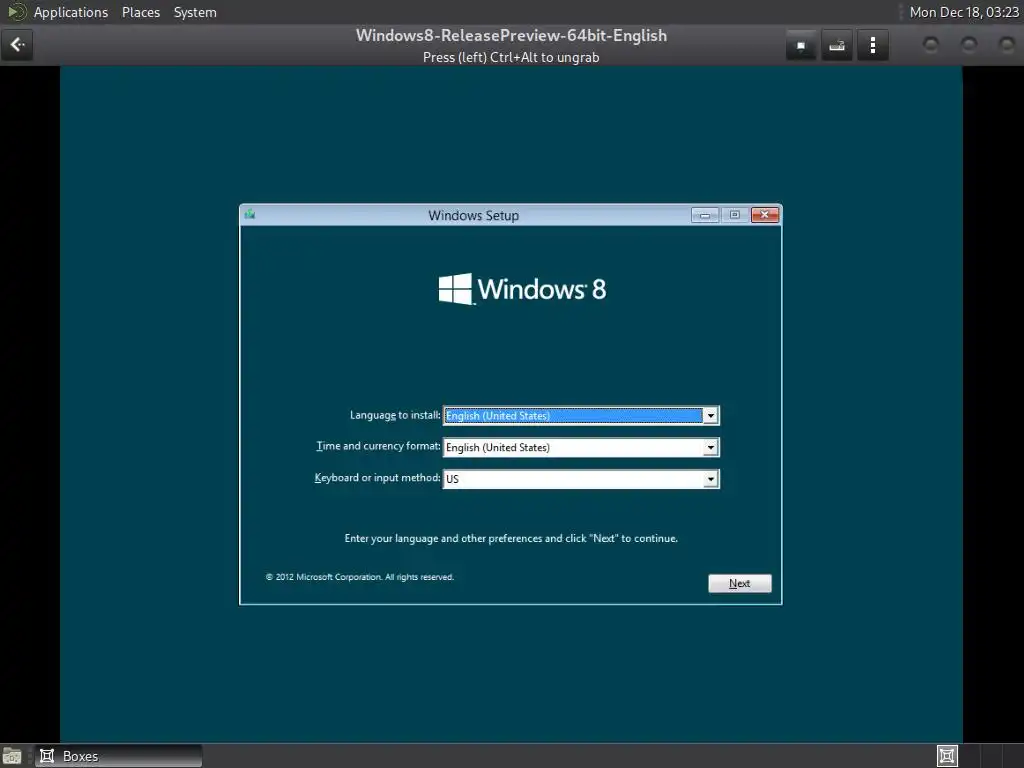The height and width of the screenshot is (768, 1024).
Task: Click the Windows Setup title bar text
Action: (x=473, y=216)
